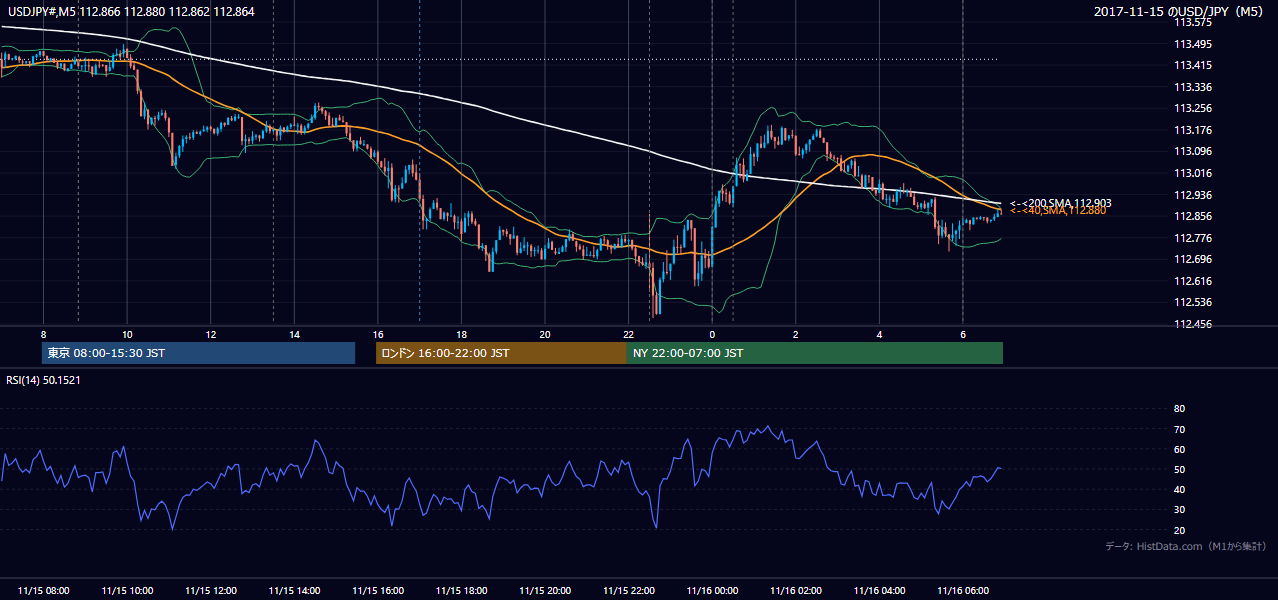The height and width of the screenshot is (600, 1278).
Task: Click price scale value 113.415
Action: 1193,66
